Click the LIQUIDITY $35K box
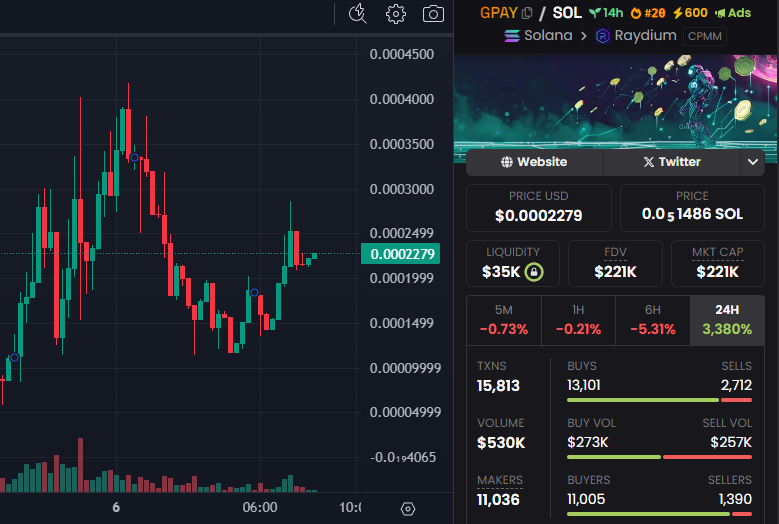Viewport: 779px width, 524px height. pos(513,264)
